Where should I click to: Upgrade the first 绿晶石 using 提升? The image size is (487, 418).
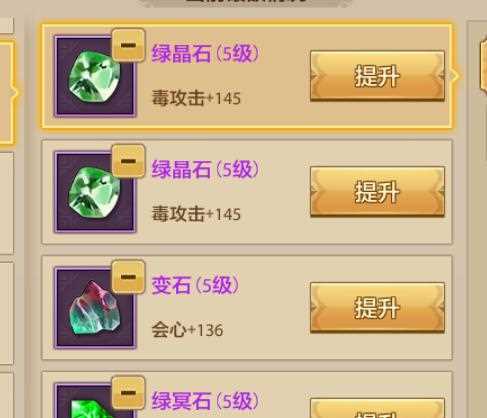click(x=377, y=76)
